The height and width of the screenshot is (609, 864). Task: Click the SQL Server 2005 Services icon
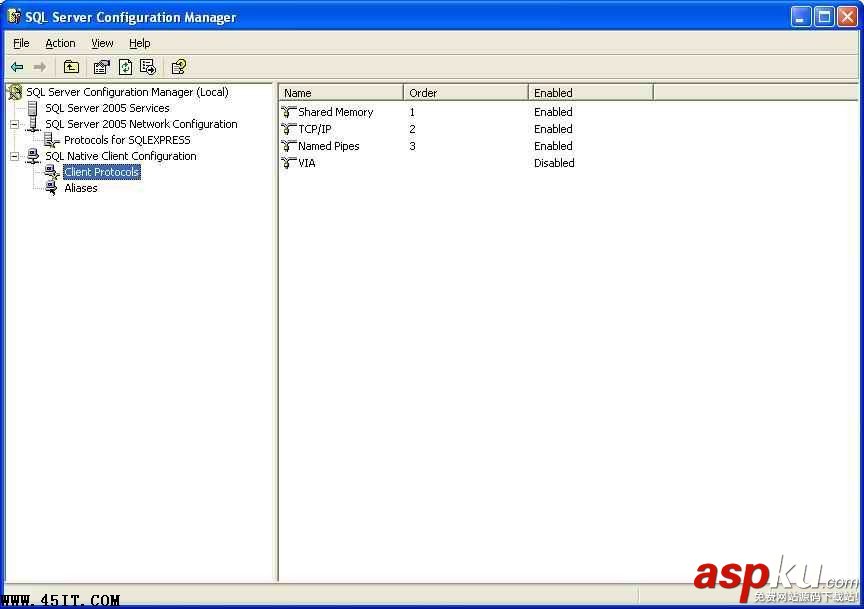(x=33, y=108)
